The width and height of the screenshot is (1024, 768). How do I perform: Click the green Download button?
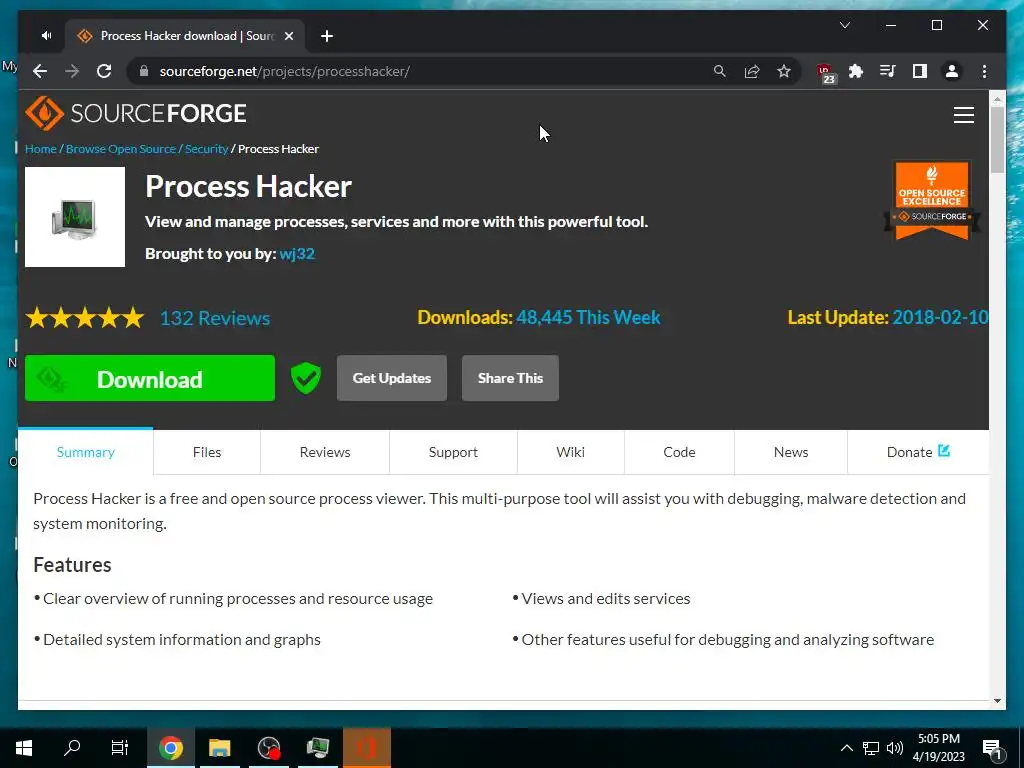click(150, 378)
